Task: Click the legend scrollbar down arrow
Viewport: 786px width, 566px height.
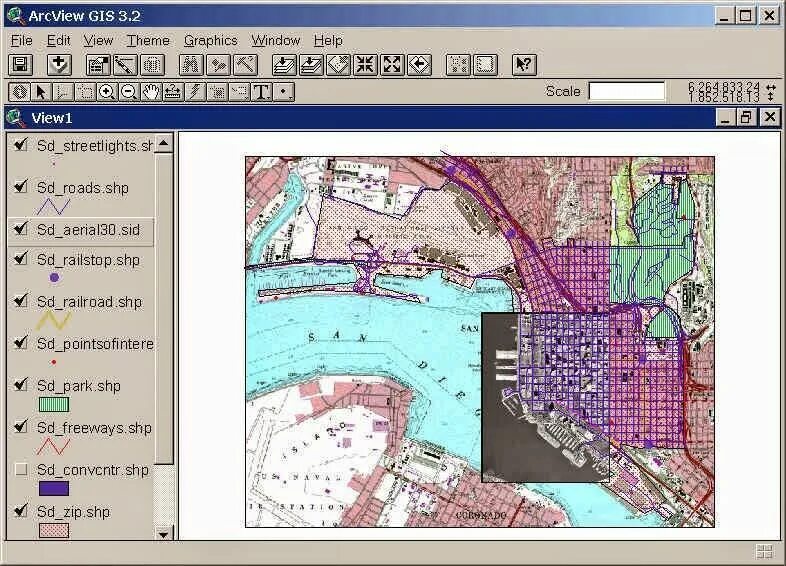Action: coord(163,534)
